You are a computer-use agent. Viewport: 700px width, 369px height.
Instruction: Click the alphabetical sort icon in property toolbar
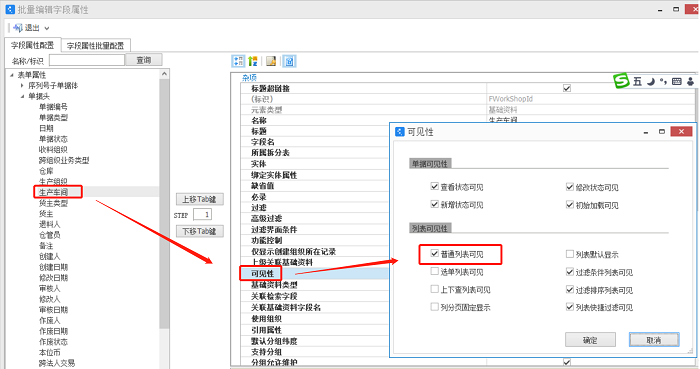[253, 61]
